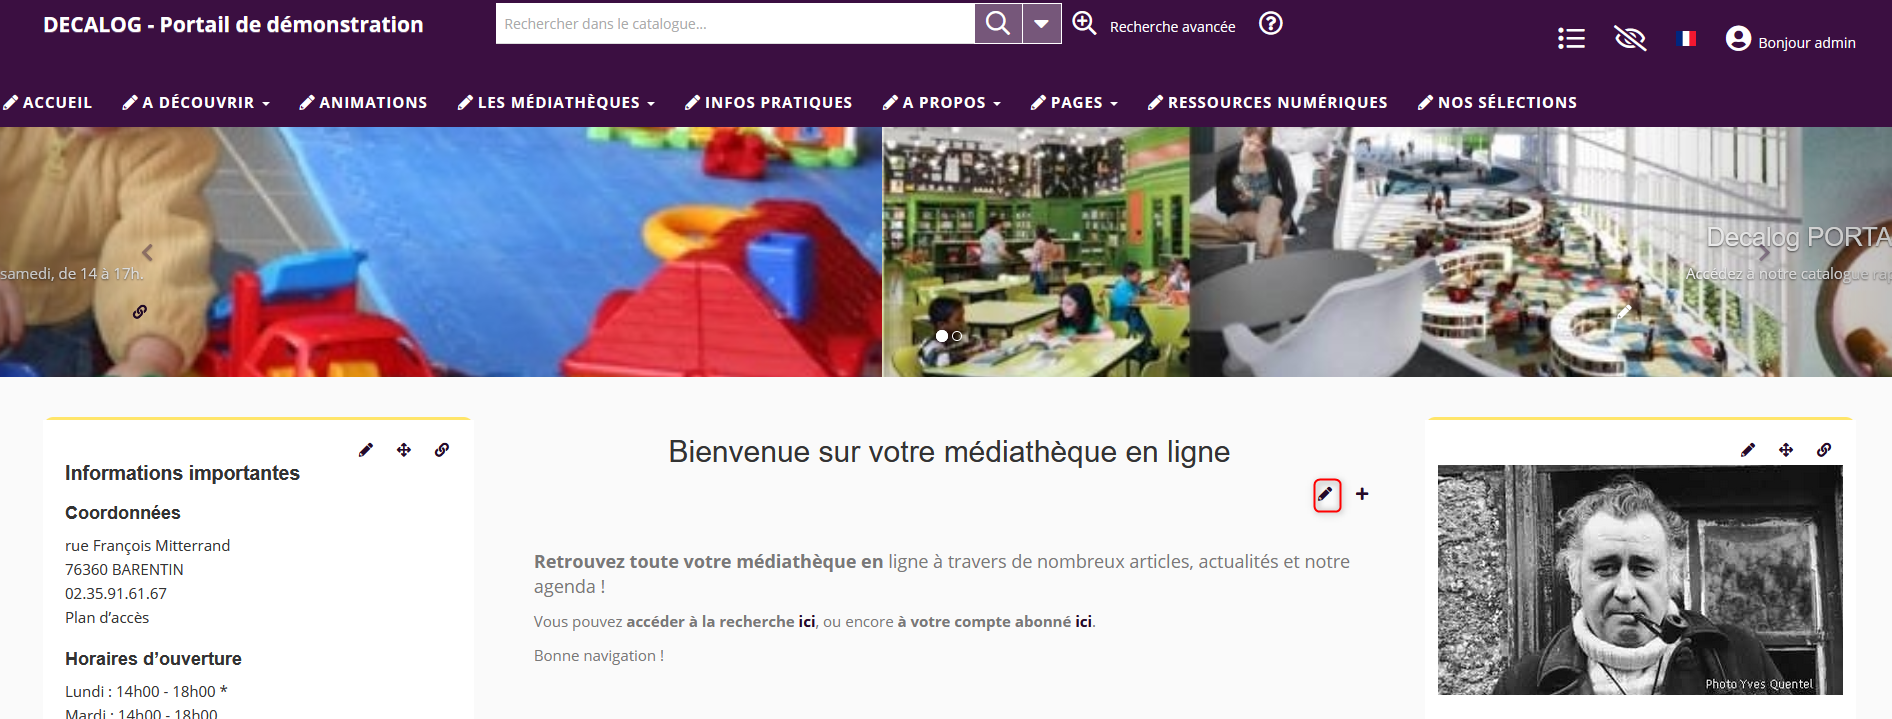
Task: Toggle the crossed-out eye visibility icon
Action: click(x=1630, y=39)
